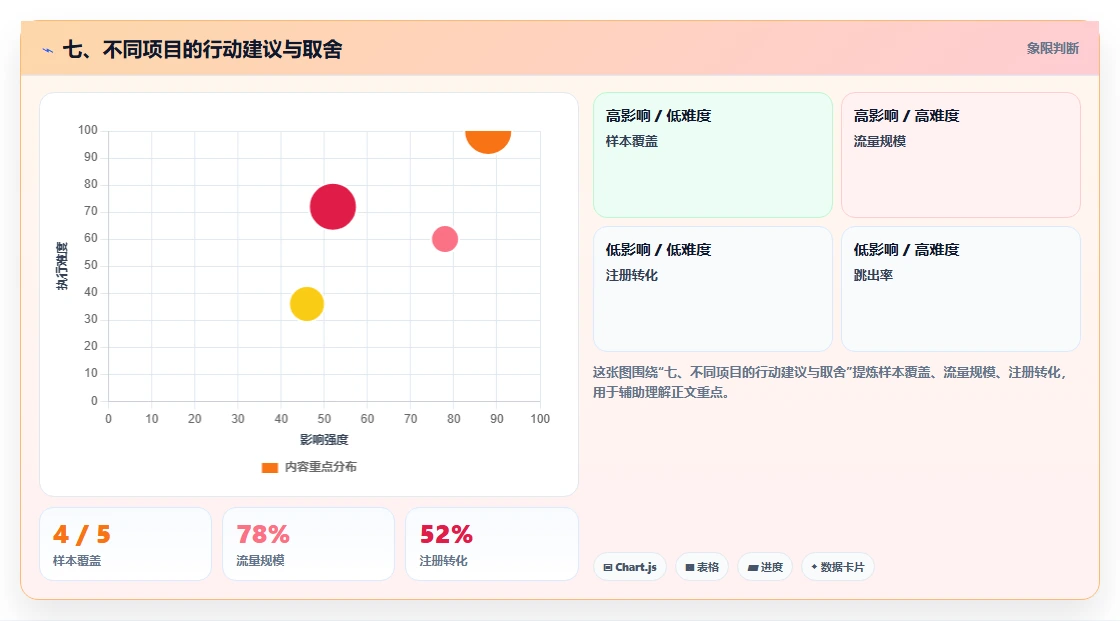Click the 数据卡片 tag chip
This screenshot has width=1120, height=621.
pyautogui.click(x=838, y=567)
